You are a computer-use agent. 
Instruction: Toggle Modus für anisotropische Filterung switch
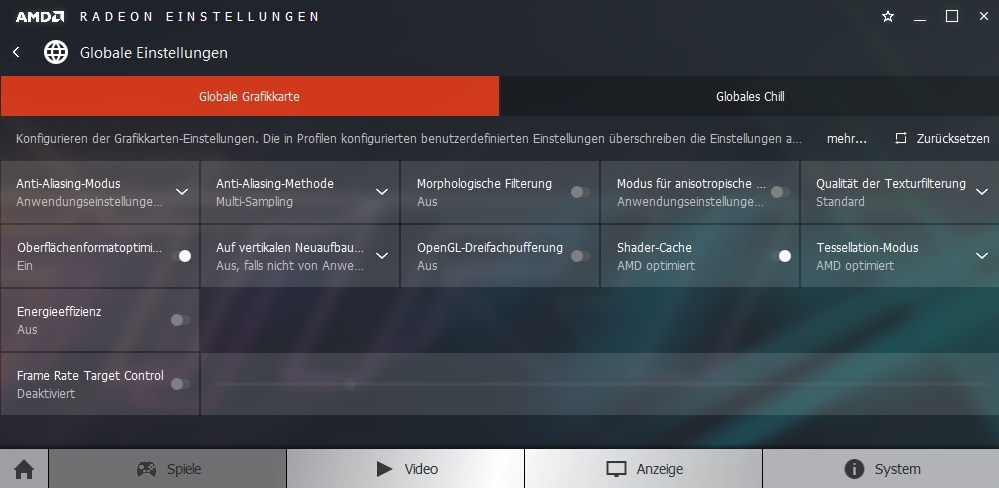pos(780,192)
